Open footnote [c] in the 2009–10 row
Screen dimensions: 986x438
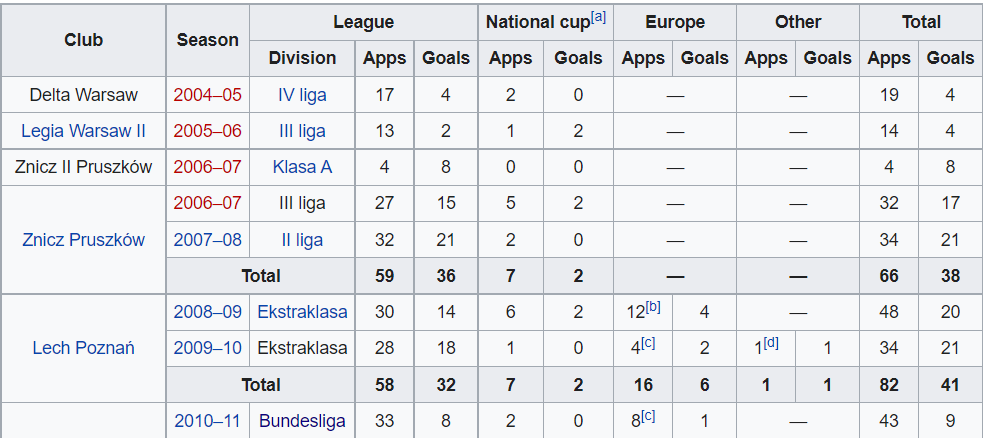tap(649, 343)
